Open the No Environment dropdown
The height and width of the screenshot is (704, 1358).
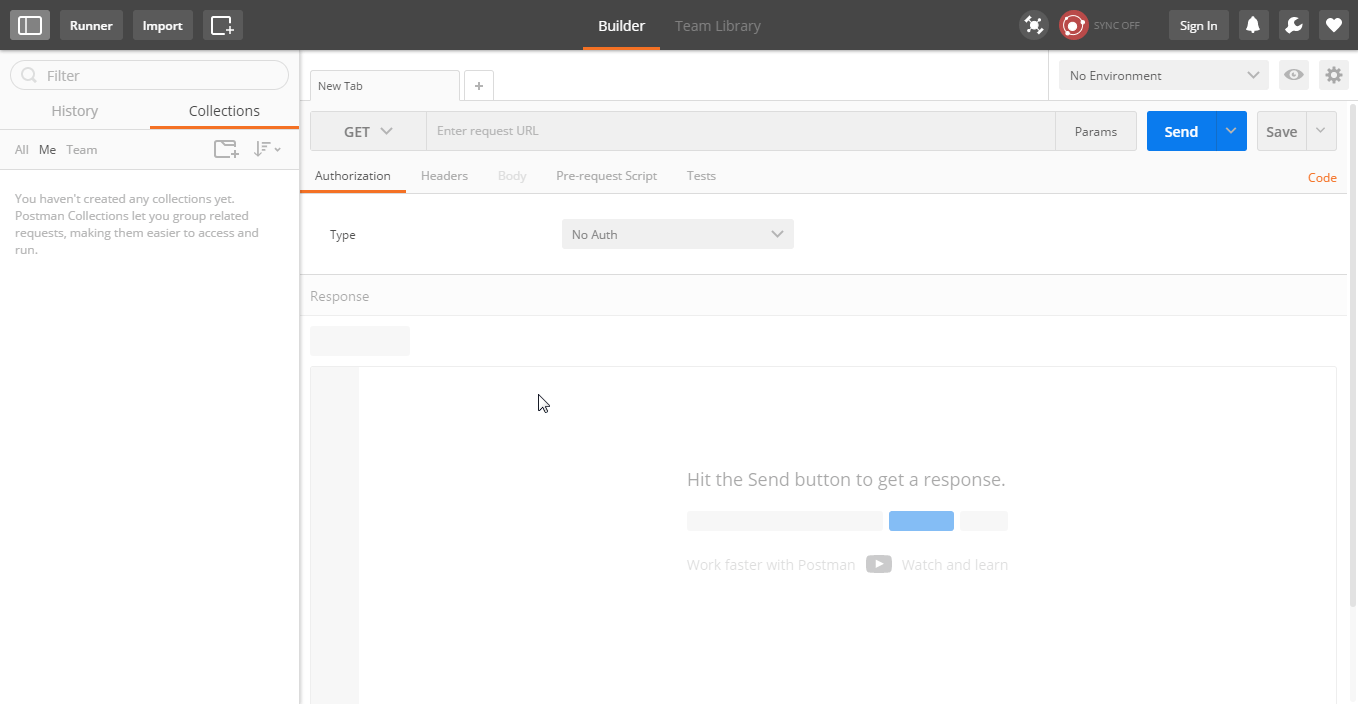click(1163, 75)
